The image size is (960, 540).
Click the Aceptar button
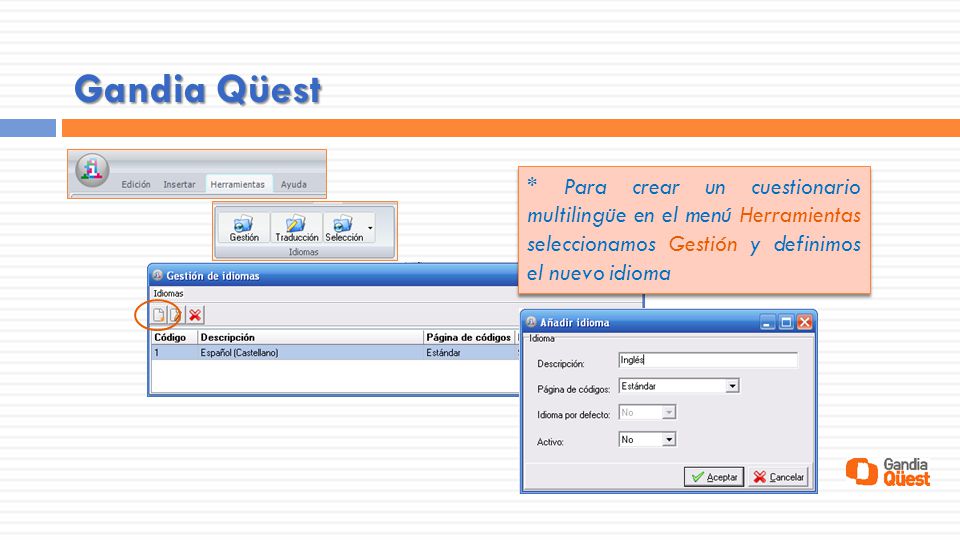coord(714,477)
